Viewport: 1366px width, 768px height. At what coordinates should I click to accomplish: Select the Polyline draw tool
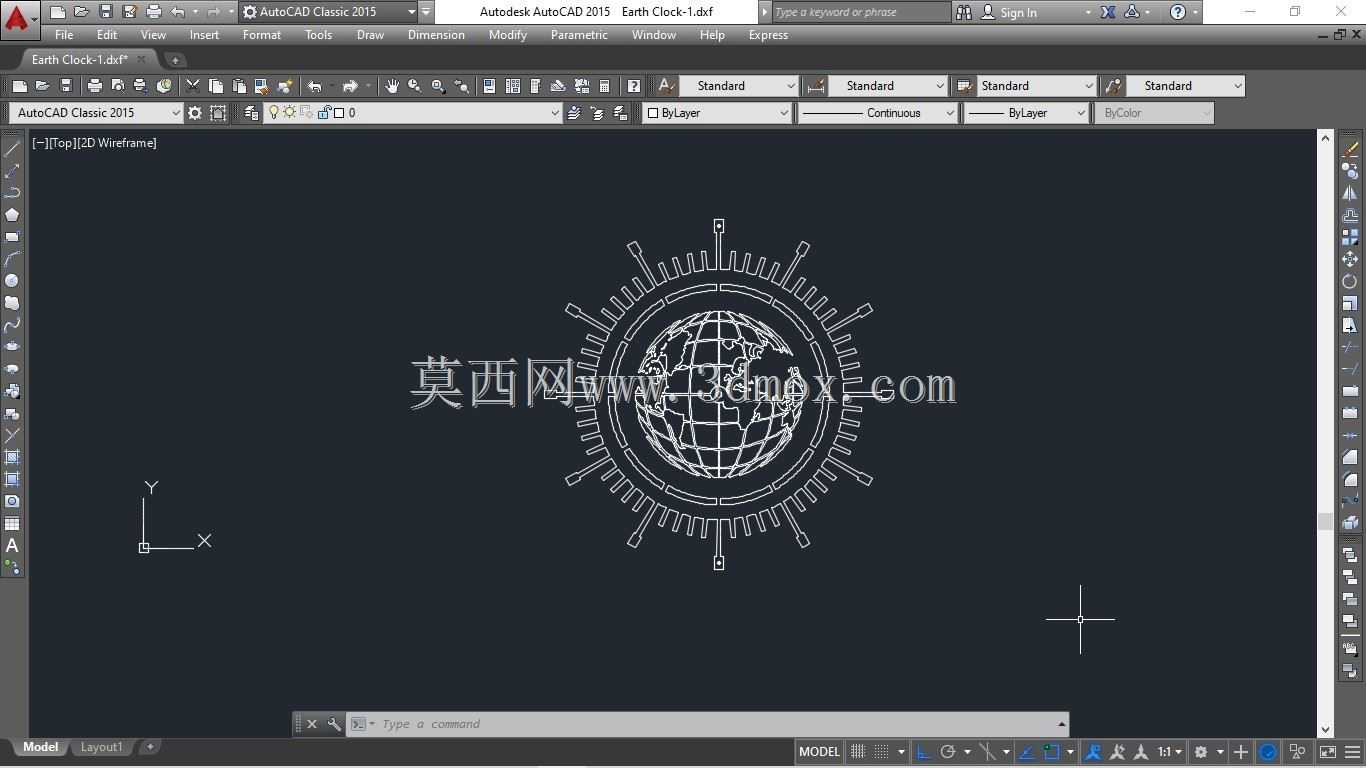click(x=12, y=193)
